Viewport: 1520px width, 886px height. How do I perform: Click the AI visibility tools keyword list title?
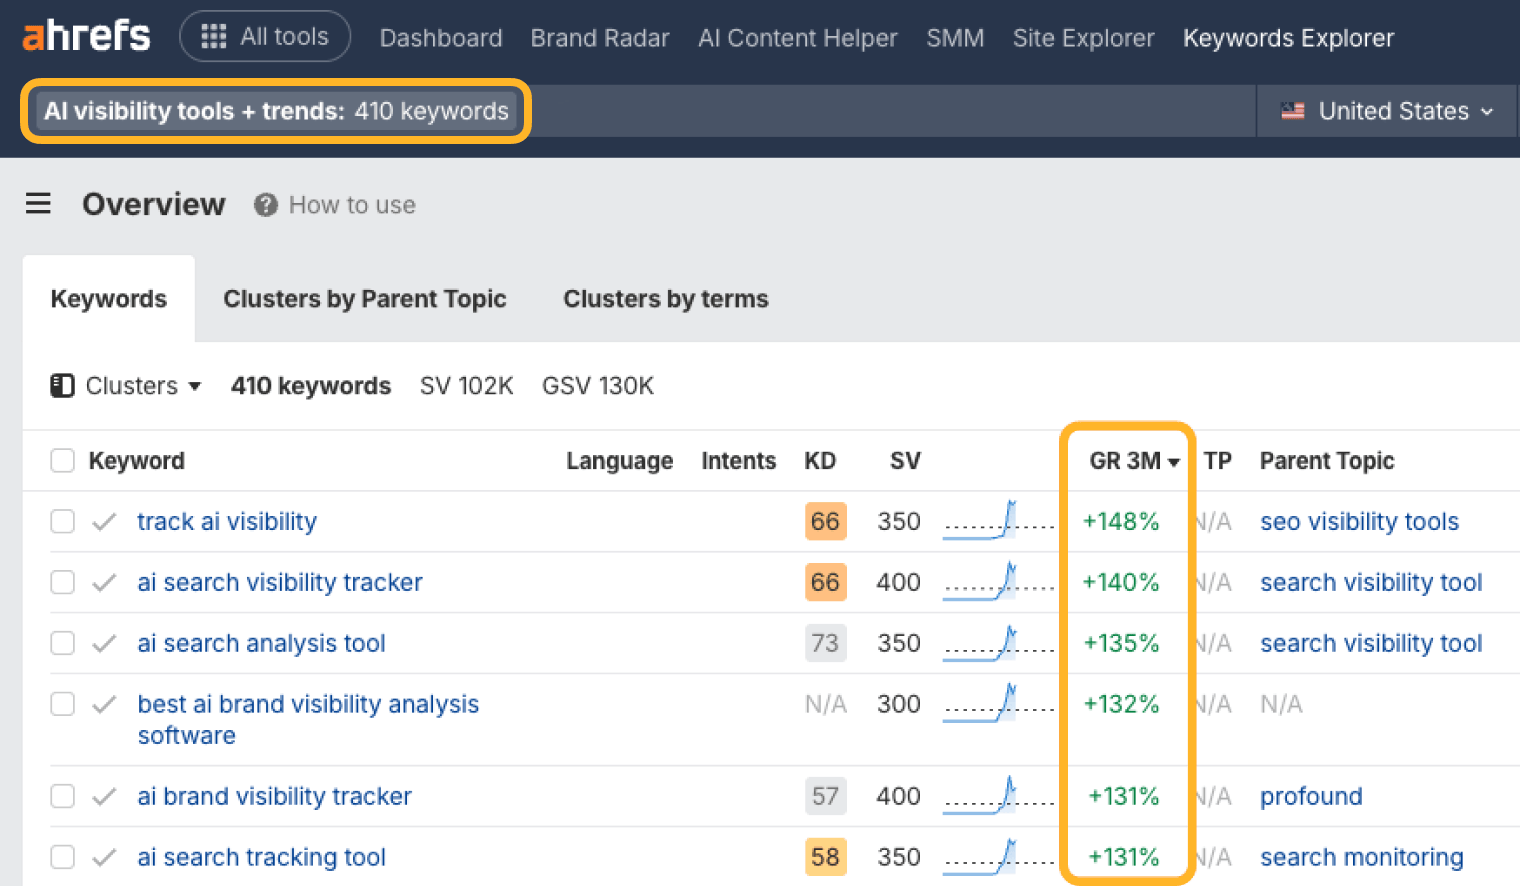click(x=276, y=111)
